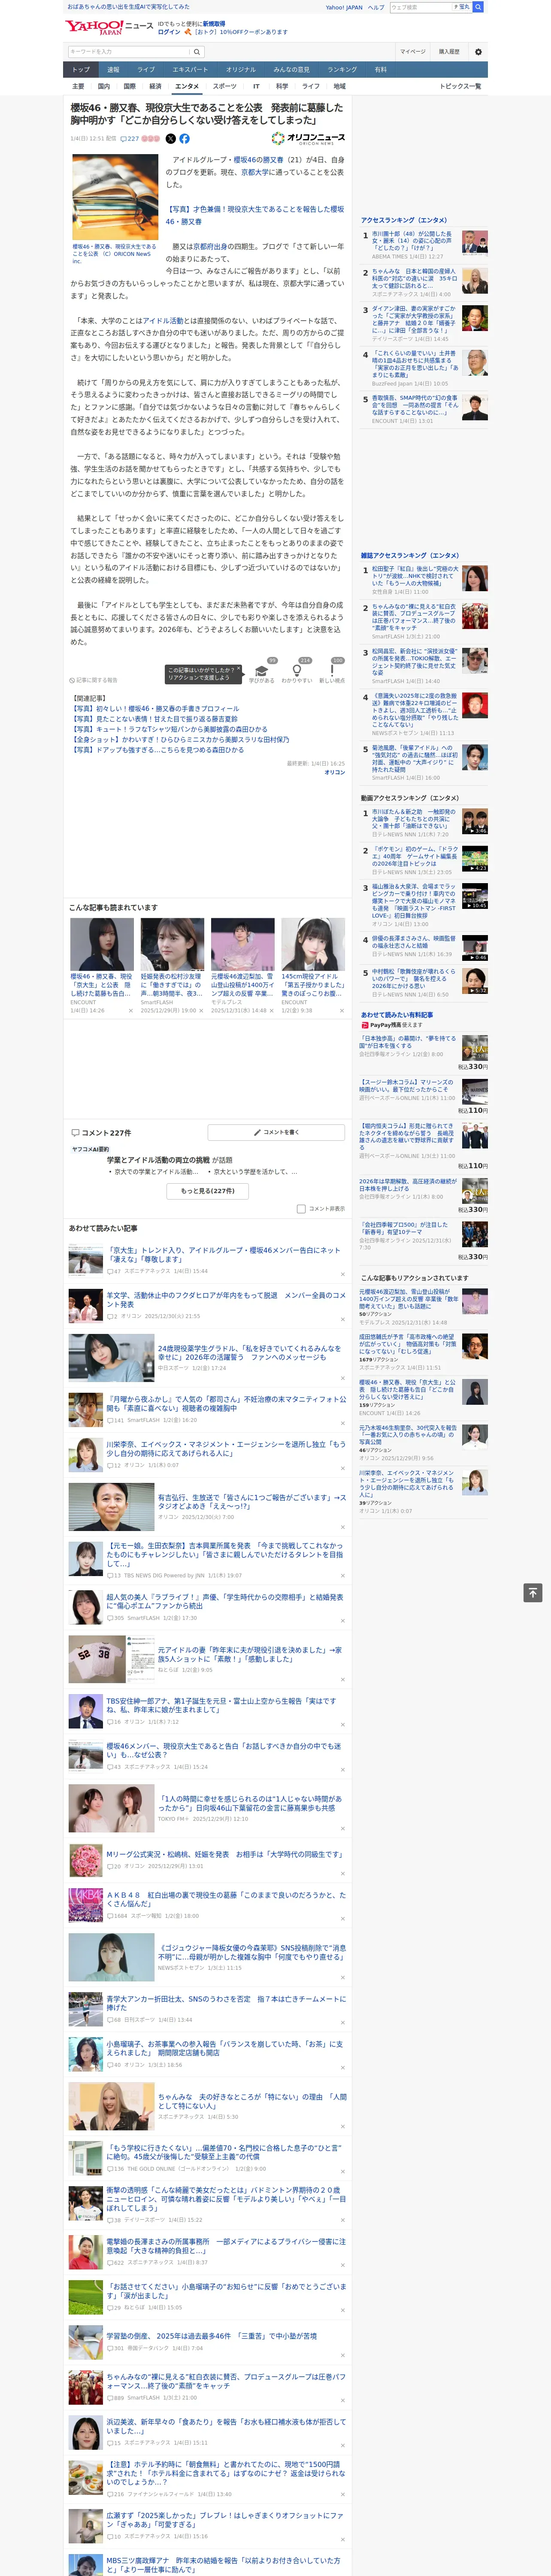Screen dimensions: 551x2576
Task: Open 145cm現役アイドル recommended article thumbnail
Action: point(312,944)
